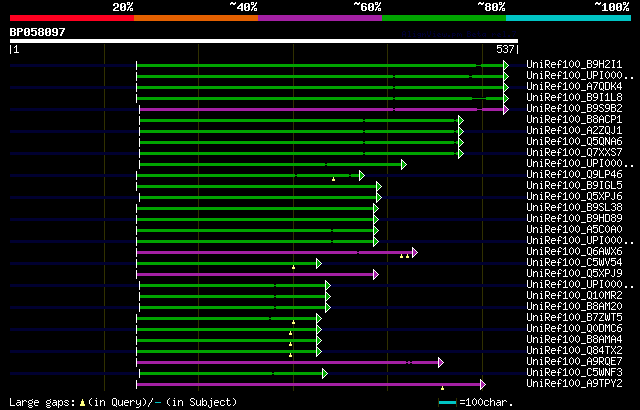Click the purple arrowhead ending the A9TPY2 alignment
Image resolution: width=640 pixels, height=410 pixels.
coord(483,385)
